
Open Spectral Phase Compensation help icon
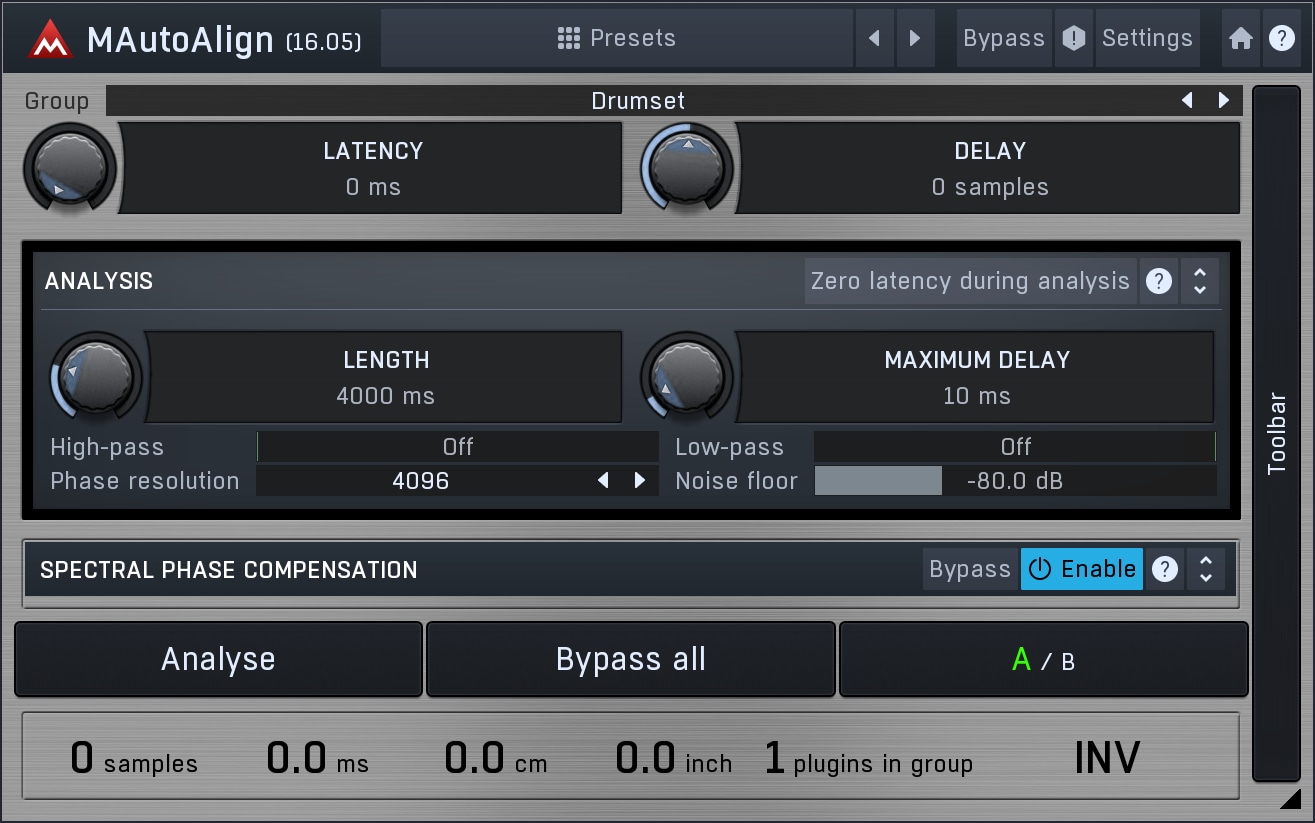1164,569
